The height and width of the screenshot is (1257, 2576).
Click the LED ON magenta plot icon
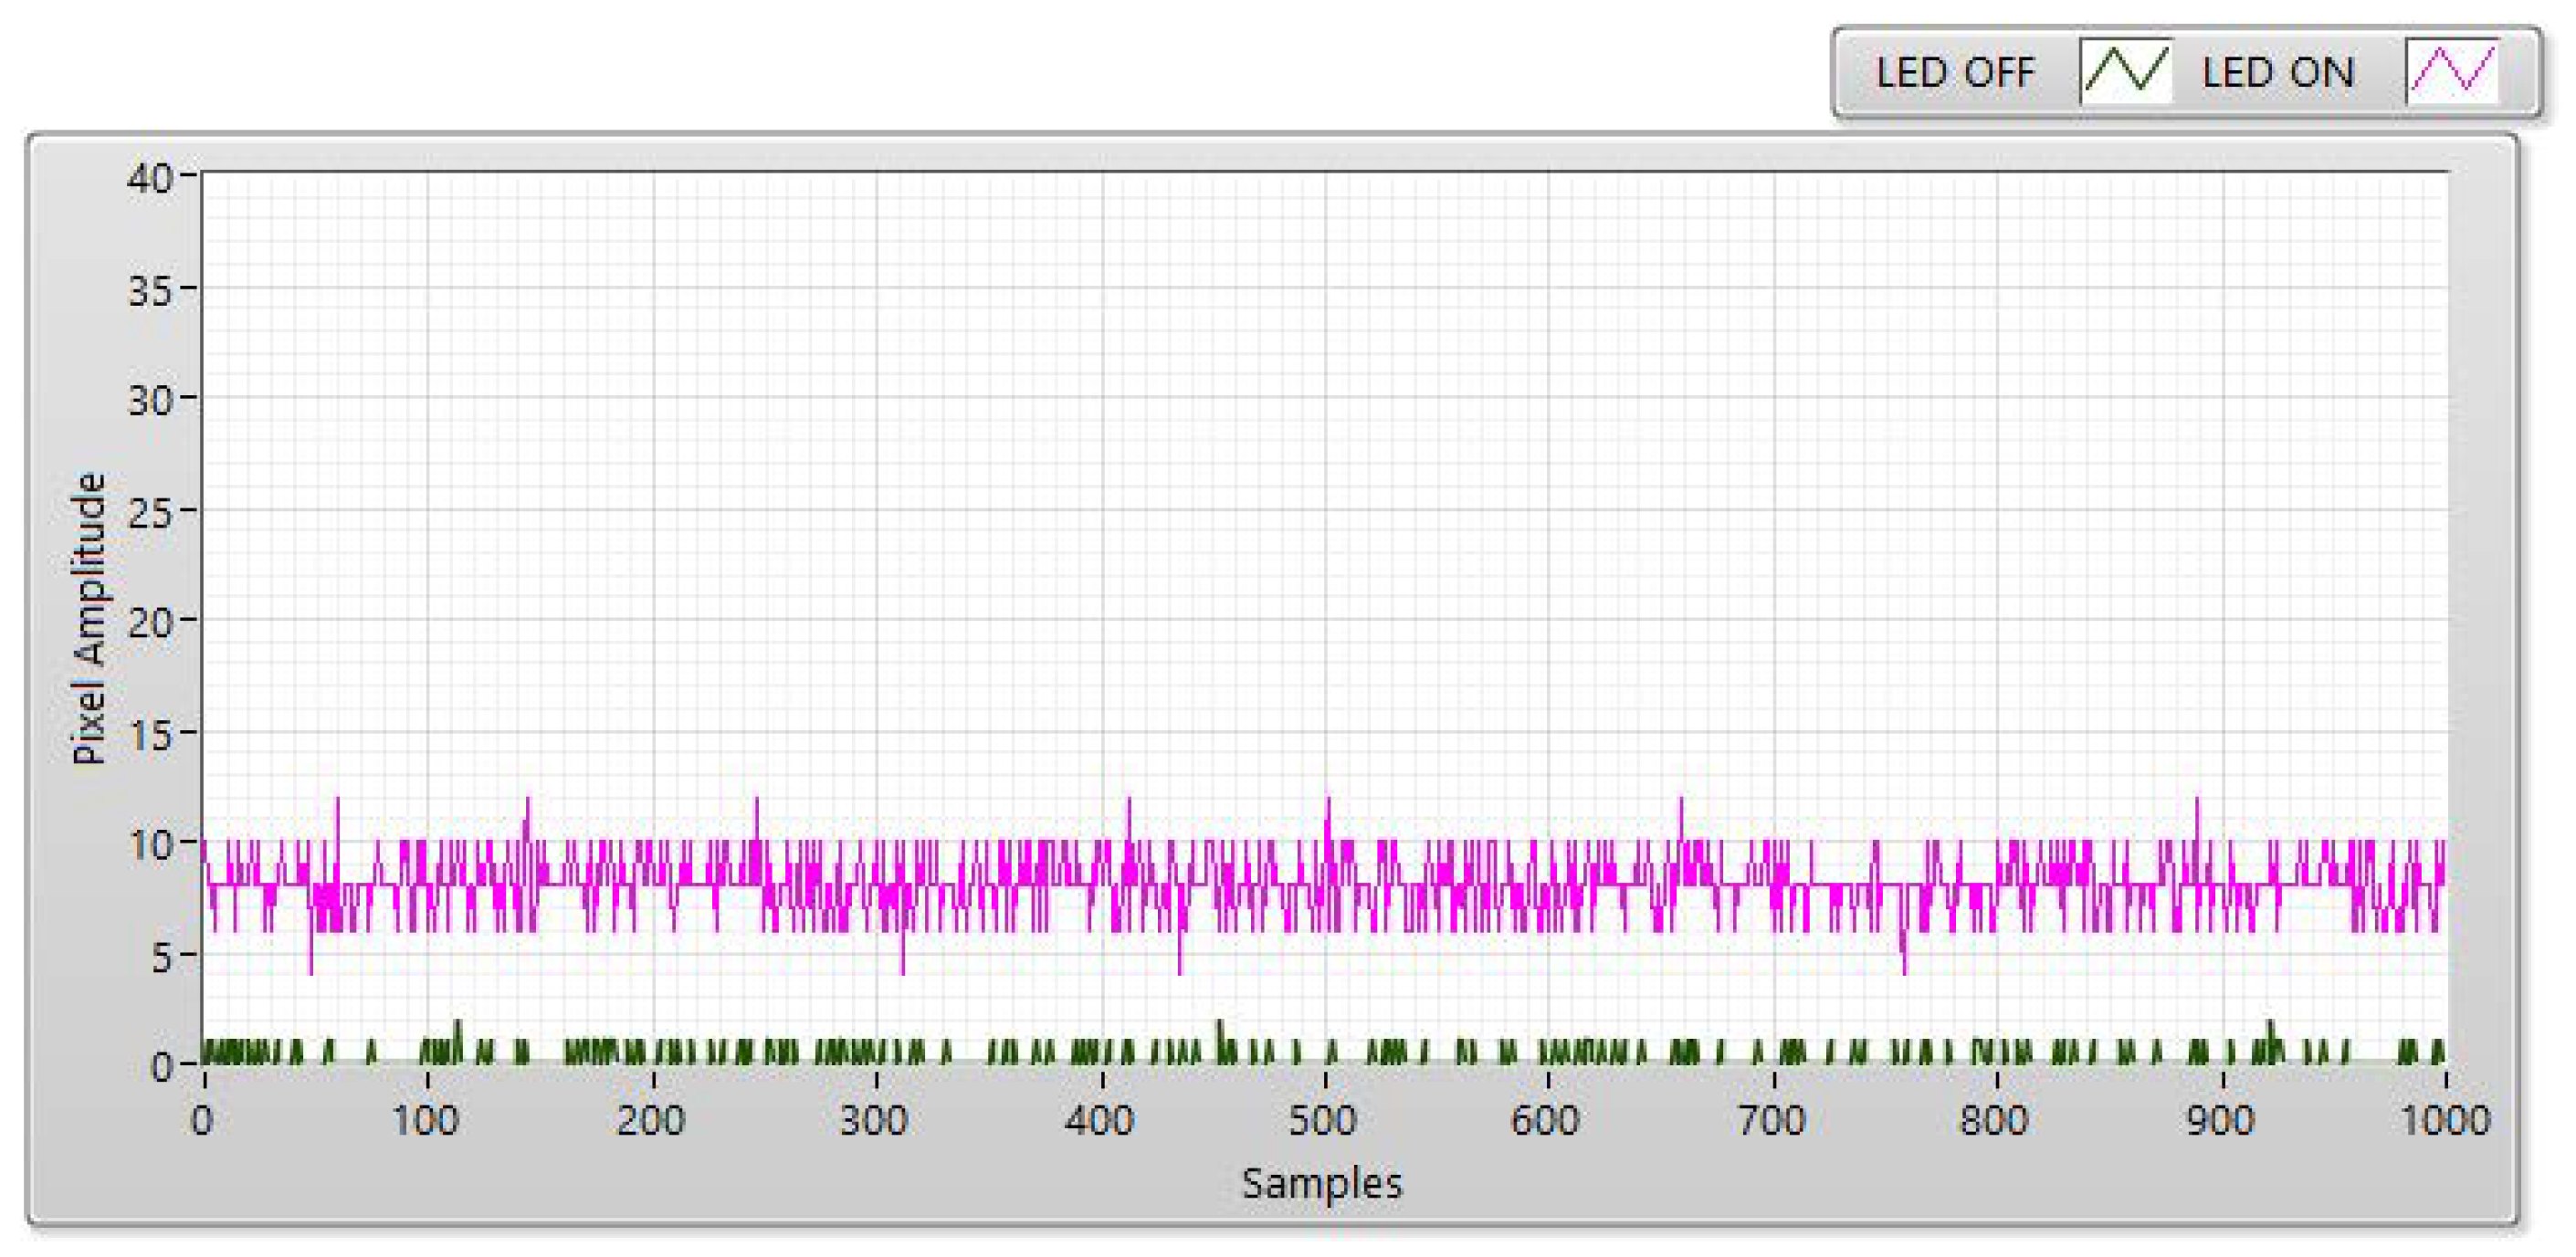(2451, 72)
